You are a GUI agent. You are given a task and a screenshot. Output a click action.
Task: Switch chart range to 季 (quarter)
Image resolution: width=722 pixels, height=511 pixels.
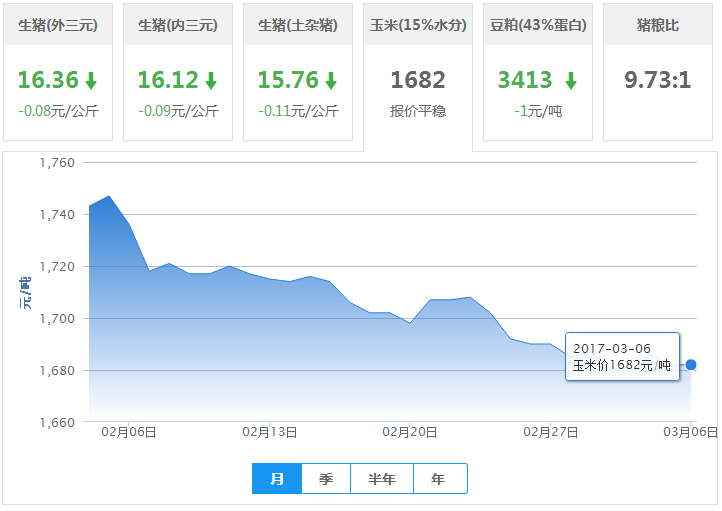(326, 479)
